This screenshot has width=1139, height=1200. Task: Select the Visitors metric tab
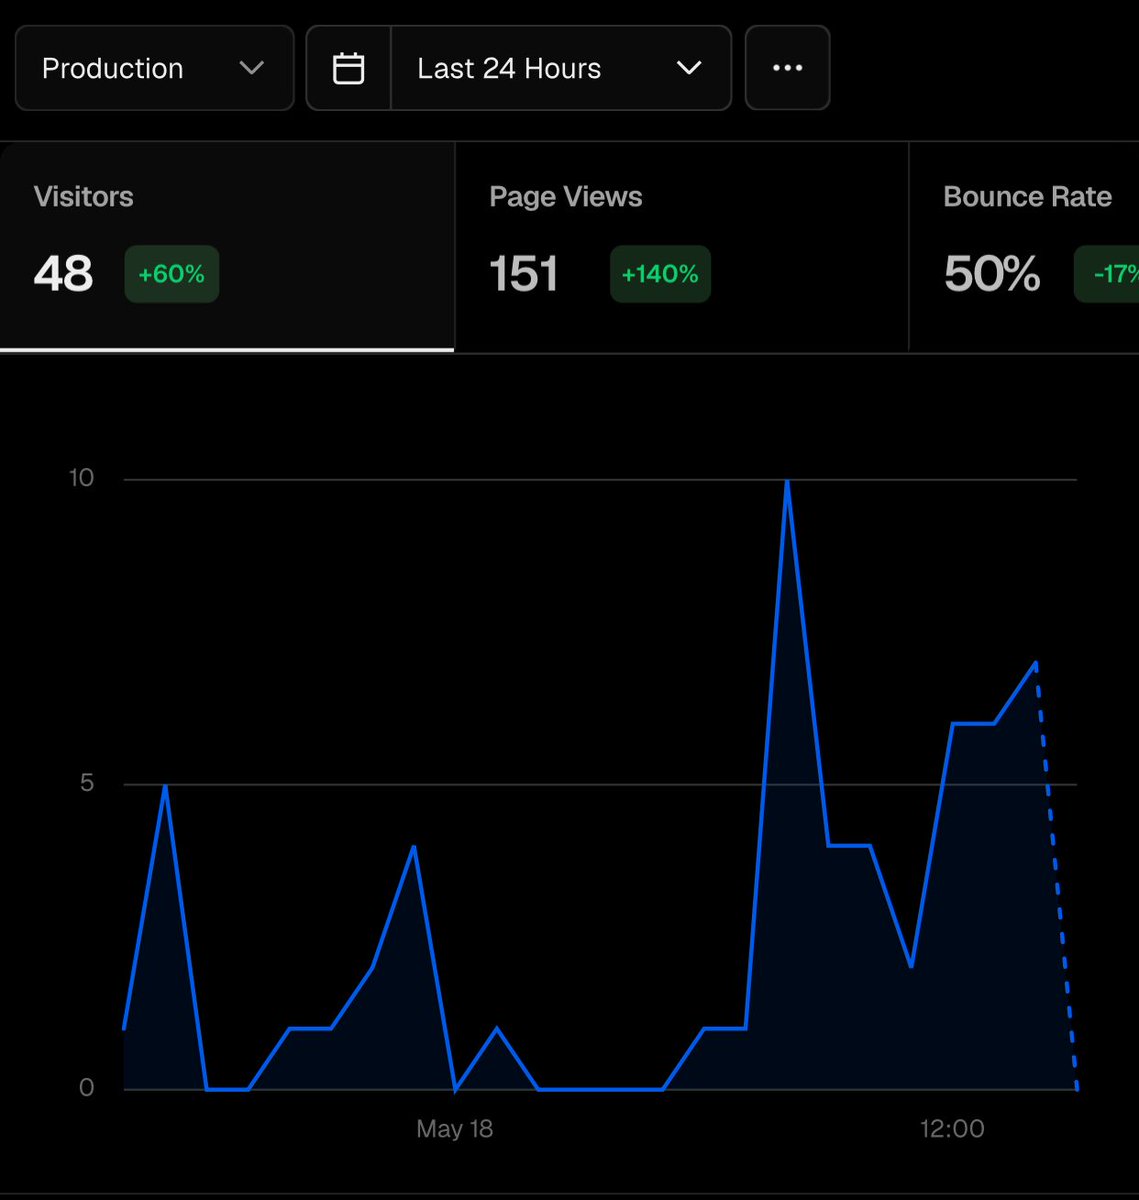point(227,246)
